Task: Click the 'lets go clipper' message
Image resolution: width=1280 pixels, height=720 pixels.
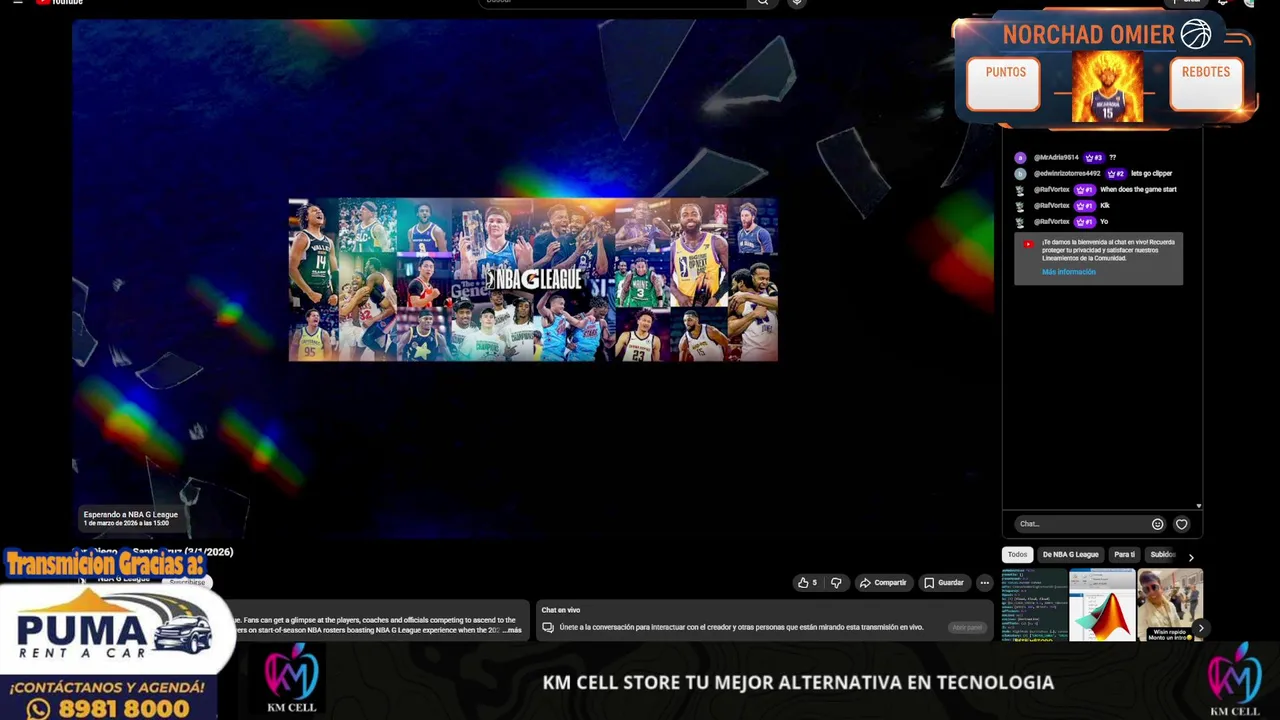Action: pos(1152,174)
